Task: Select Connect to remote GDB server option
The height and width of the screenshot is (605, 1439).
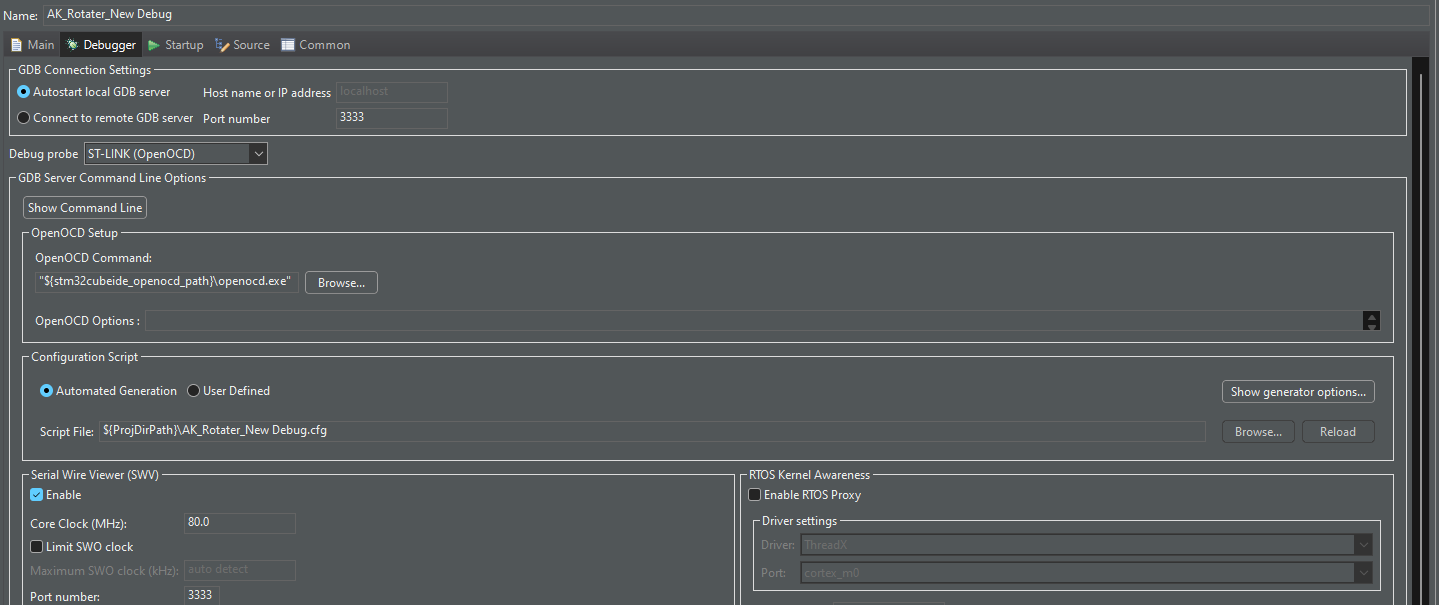Action: (23, 117)
